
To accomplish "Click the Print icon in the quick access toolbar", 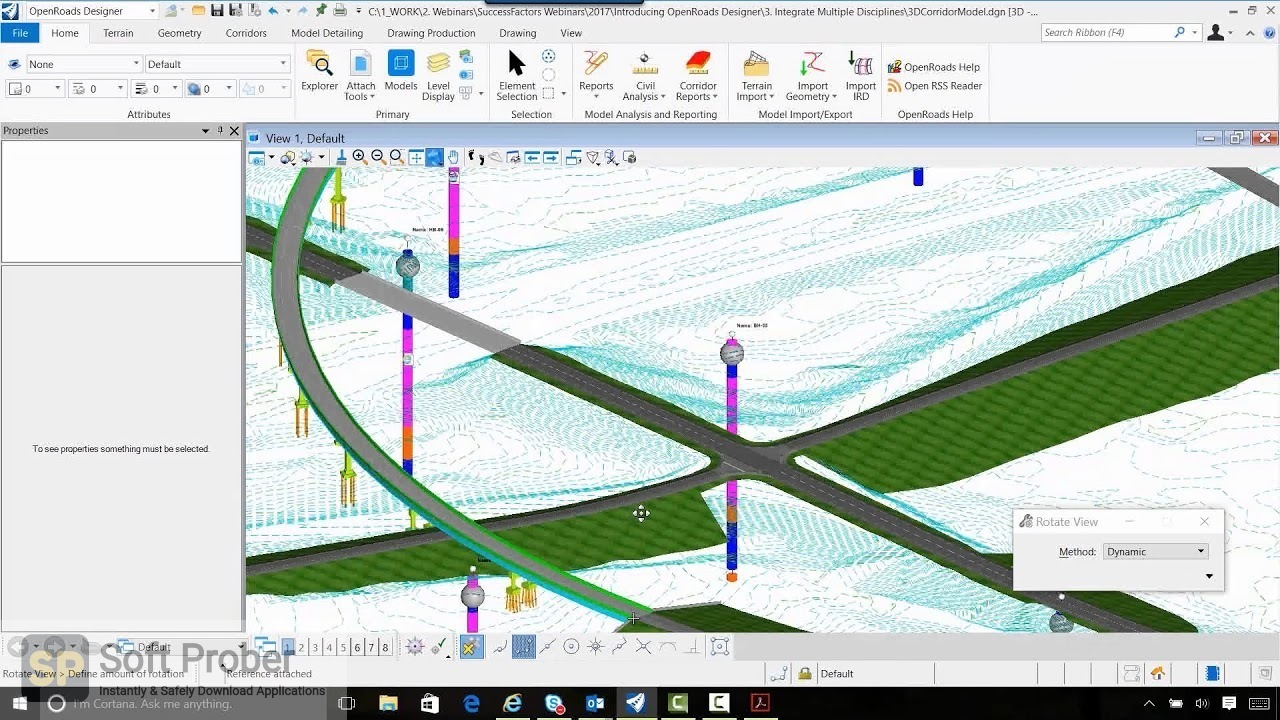I will tap(340, 10).
